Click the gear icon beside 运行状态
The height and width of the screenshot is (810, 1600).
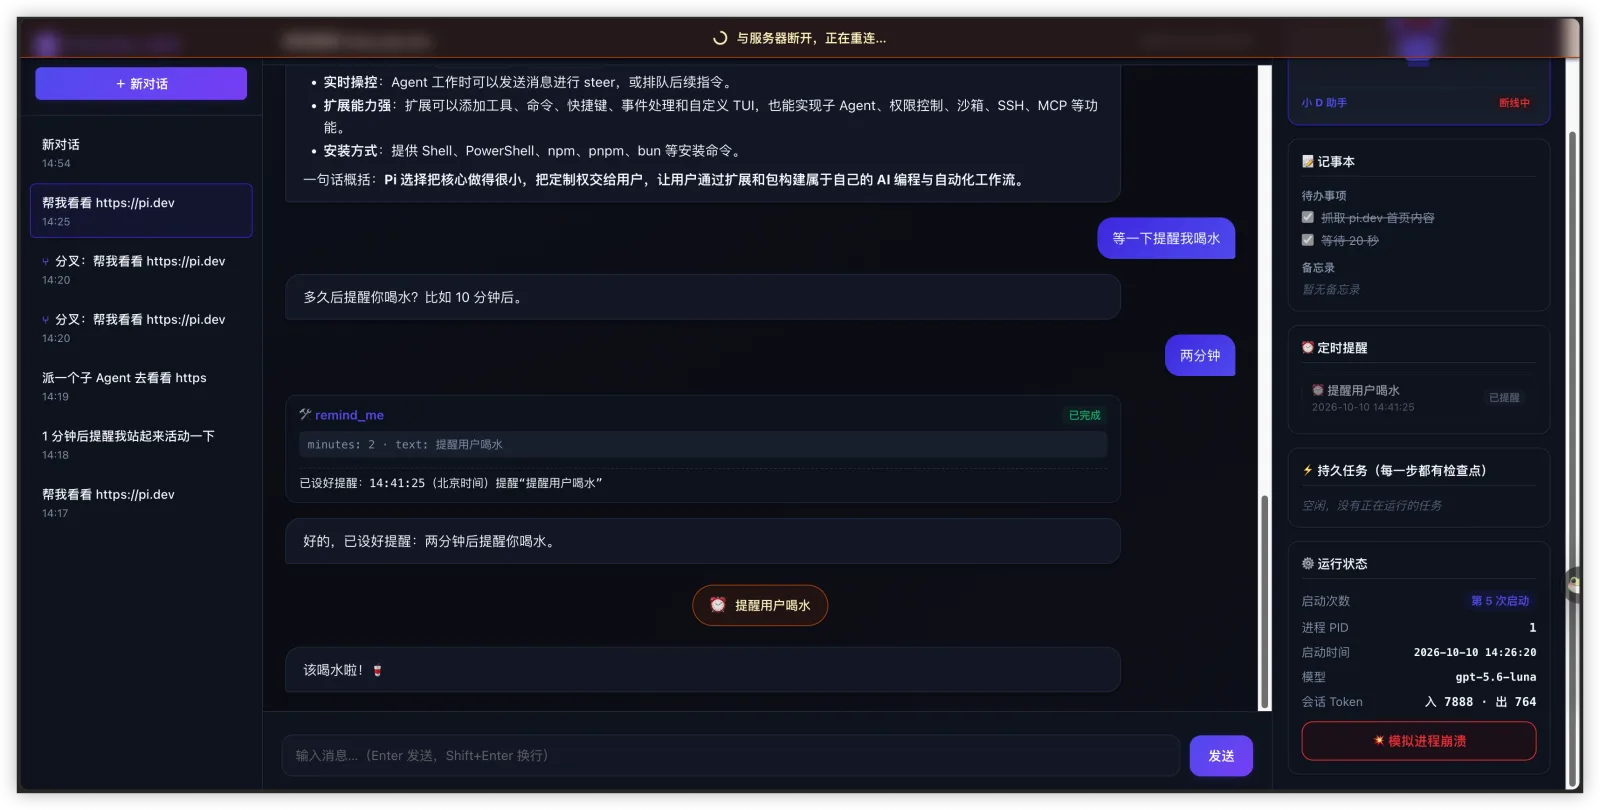pos(1308,564)
